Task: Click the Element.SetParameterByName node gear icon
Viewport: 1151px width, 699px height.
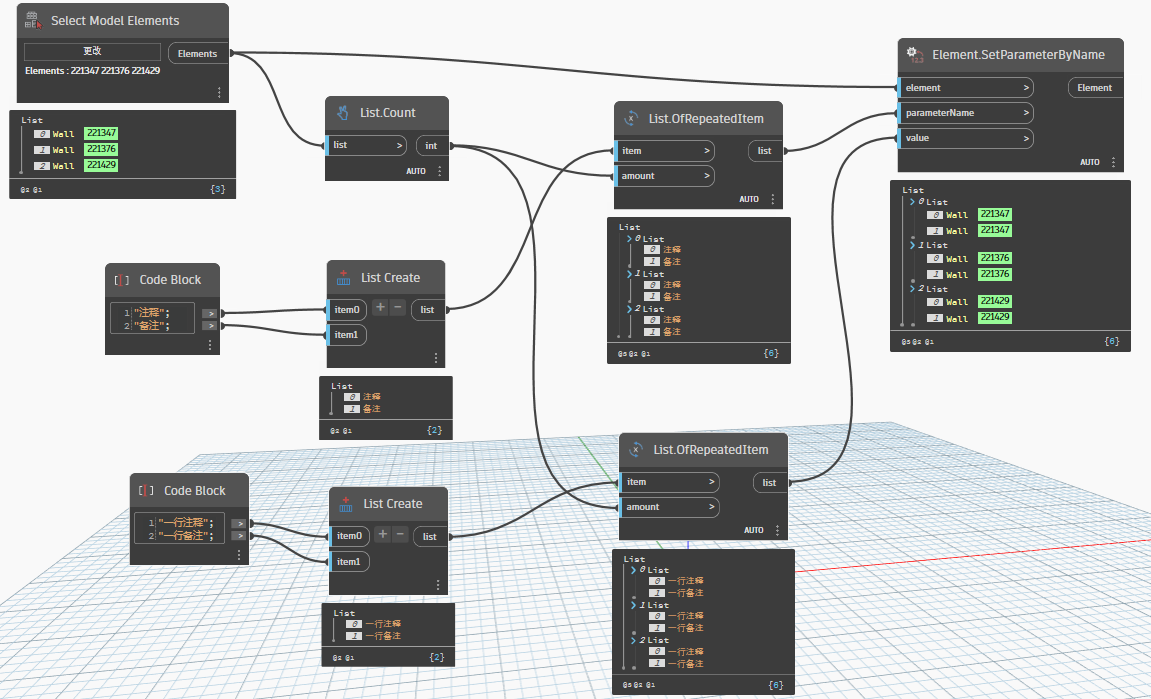Action: [914, 54]
